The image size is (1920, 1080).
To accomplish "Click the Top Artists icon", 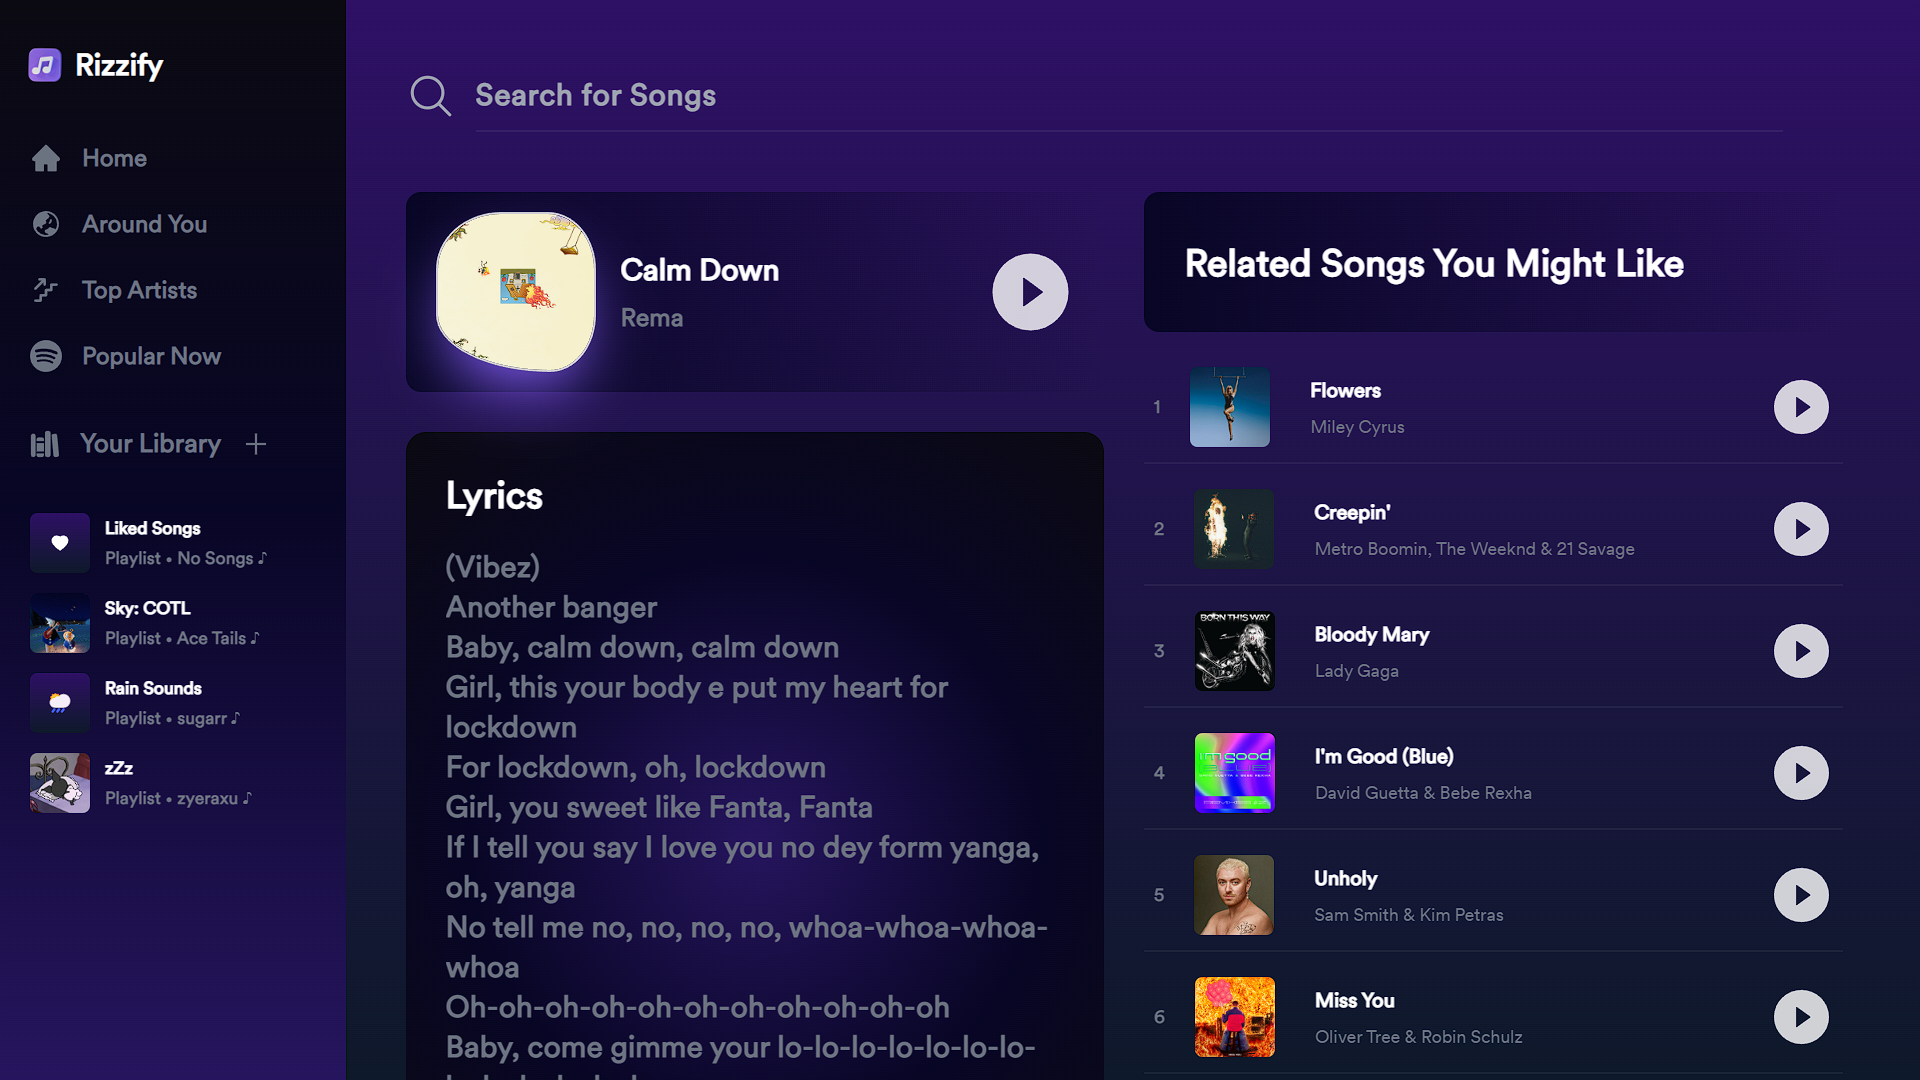I will point(46,290).
